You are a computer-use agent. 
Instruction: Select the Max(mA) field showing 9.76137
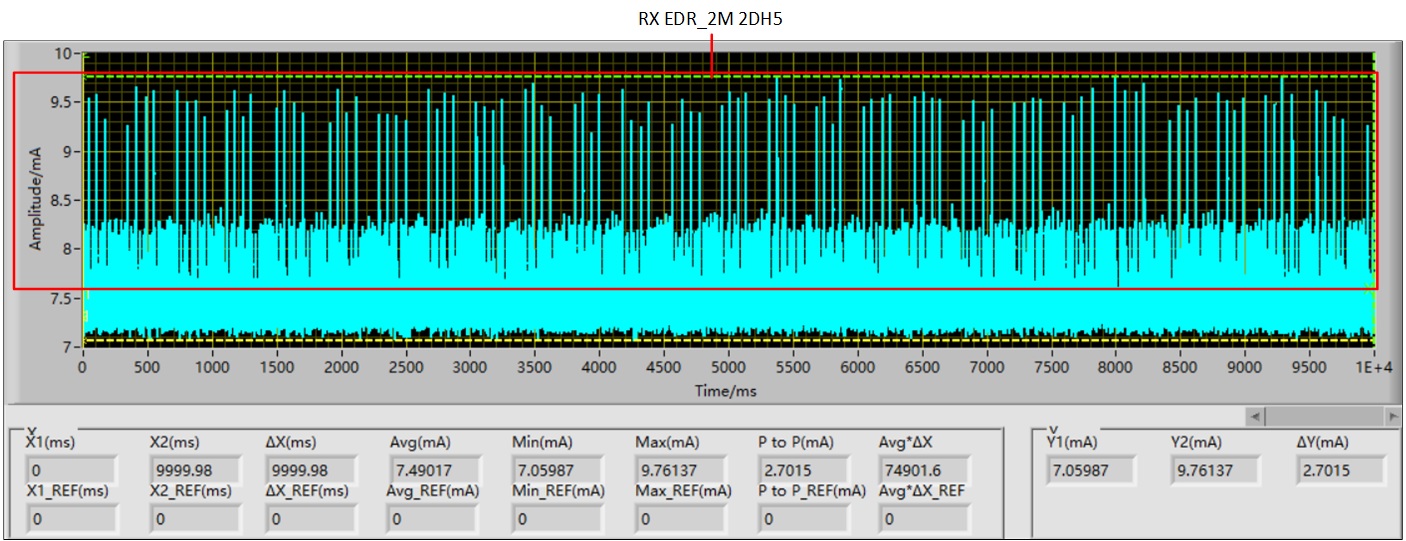pyautogui.click(x=682, y=470)
